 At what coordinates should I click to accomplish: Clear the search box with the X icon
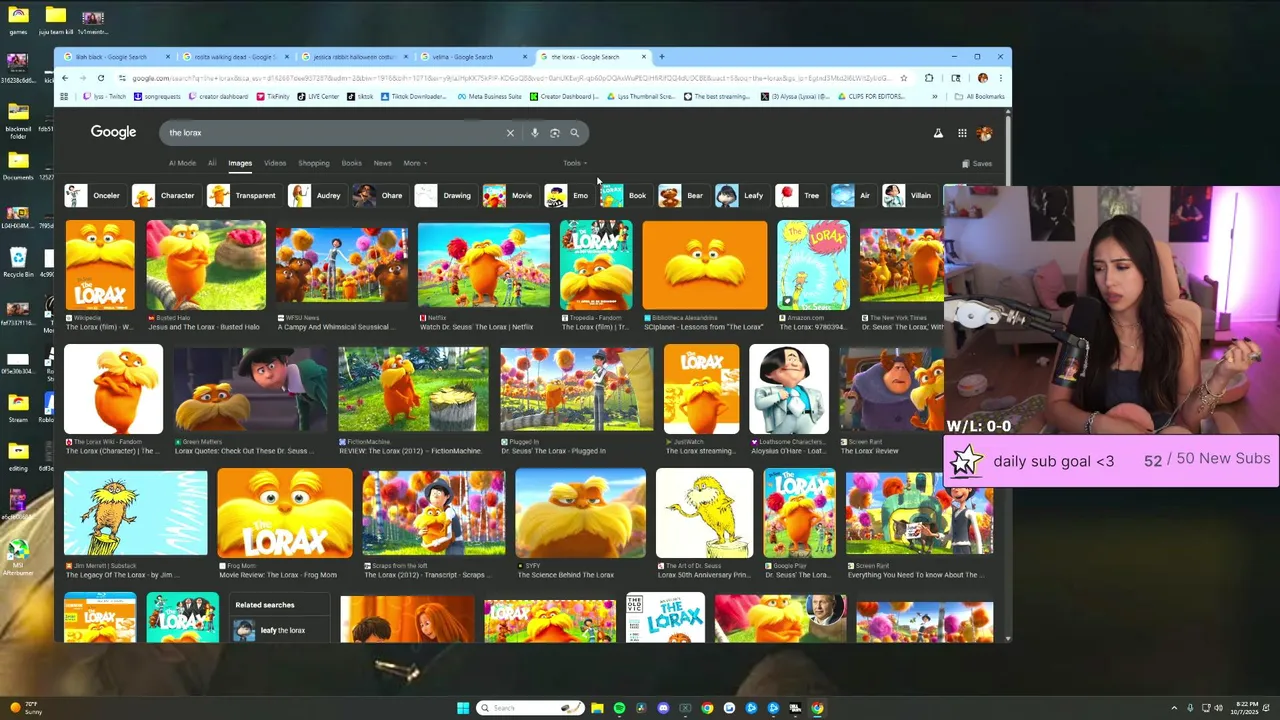click(510, 133)
